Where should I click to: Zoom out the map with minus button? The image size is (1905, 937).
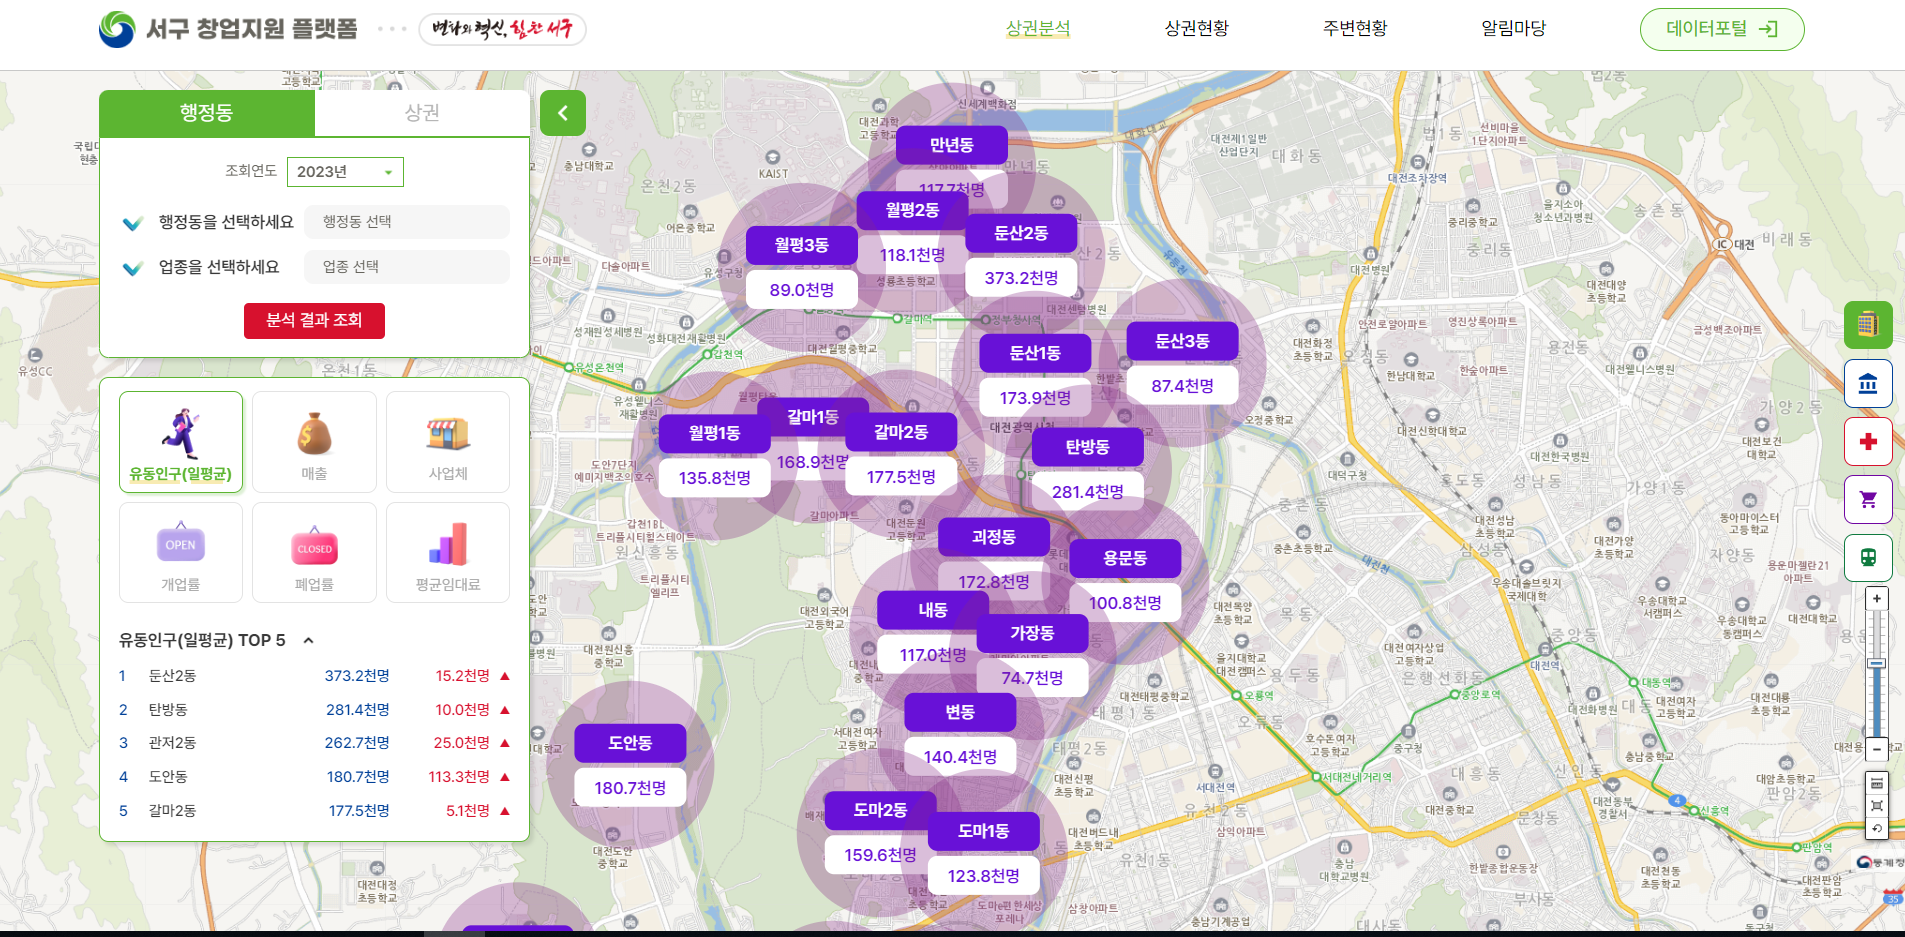click(1877, 749)
